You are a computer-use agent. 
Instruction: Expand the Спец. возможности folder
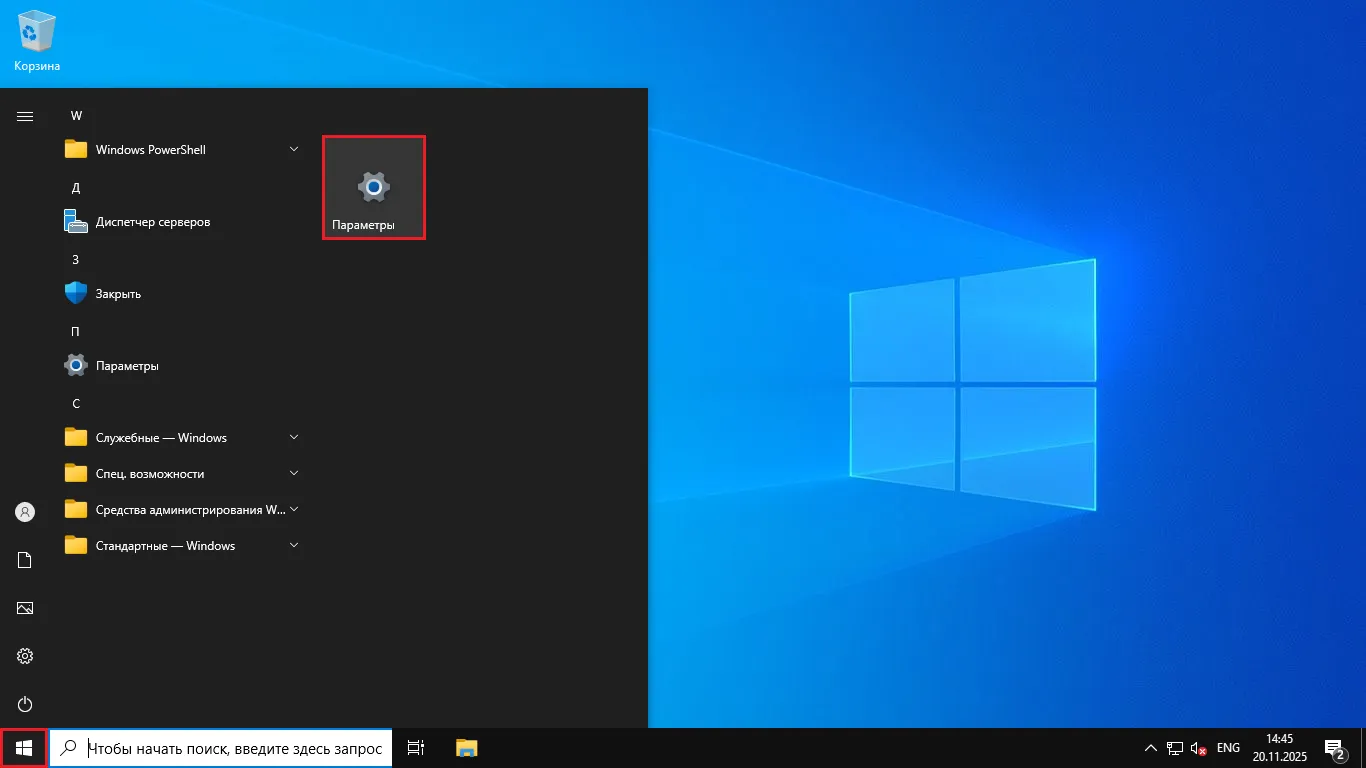tap(294, 474)
